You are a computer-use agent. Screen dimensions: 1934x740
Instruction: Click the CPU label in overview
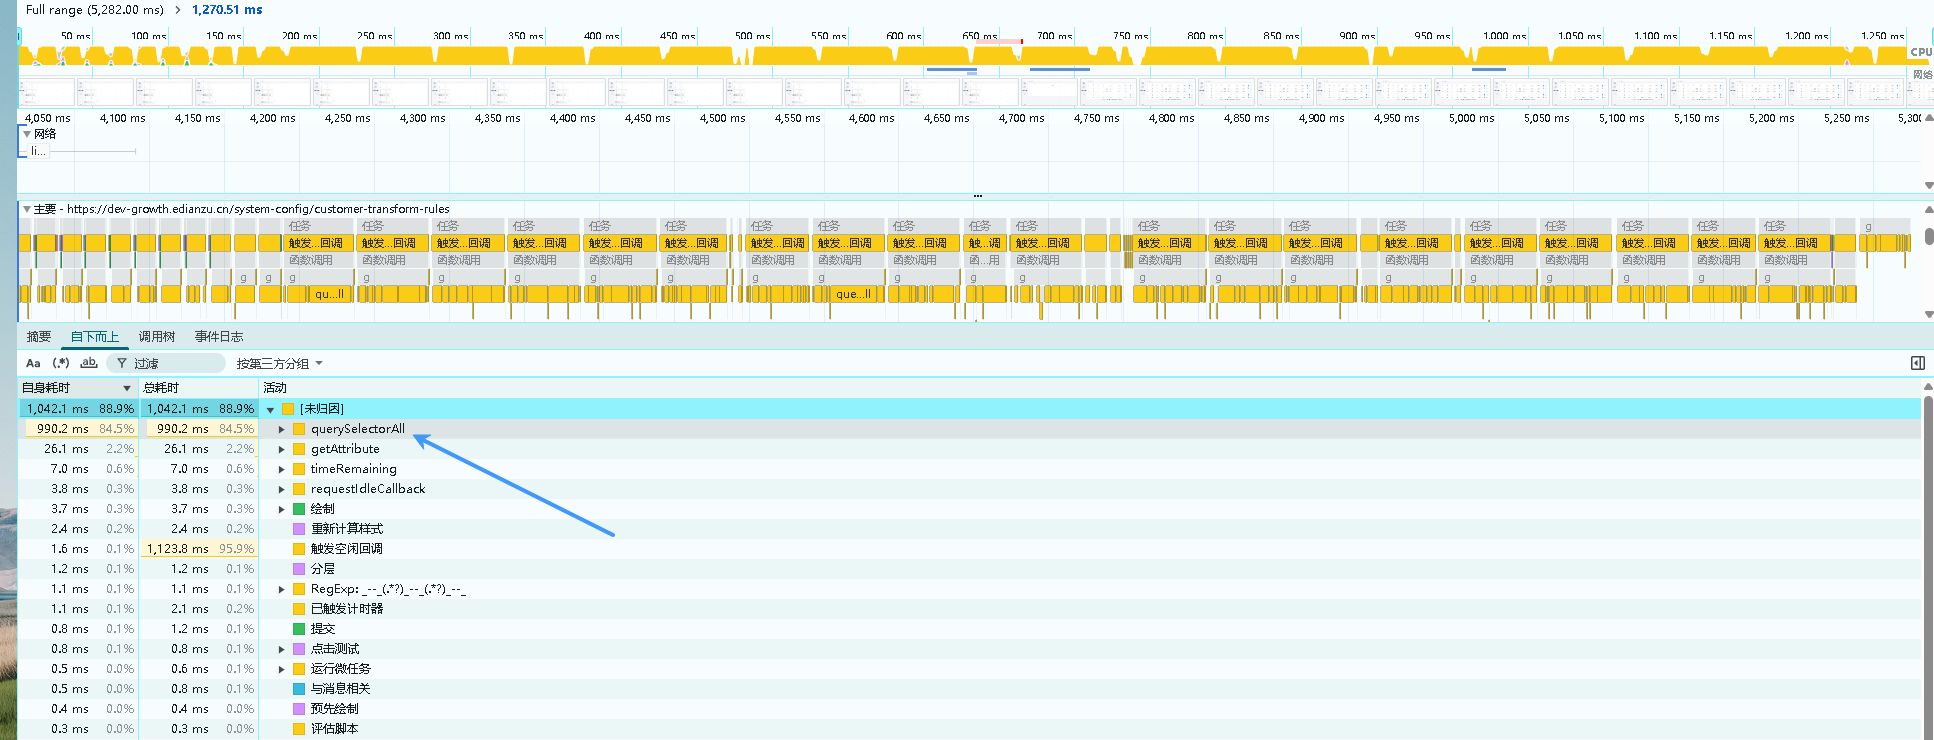1920,52
